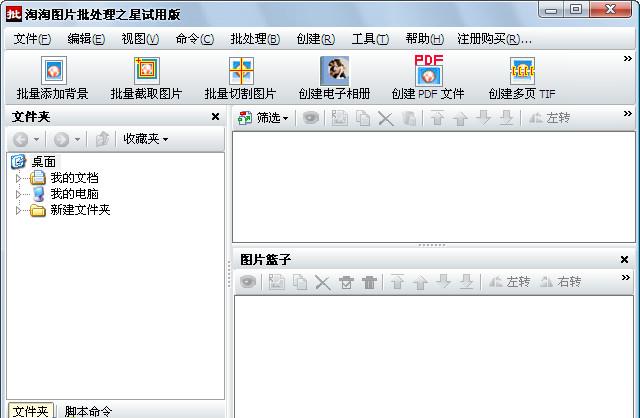Expand the 新建文件夹 tree node
Screen dimensions: 640x418
[18, 211]
